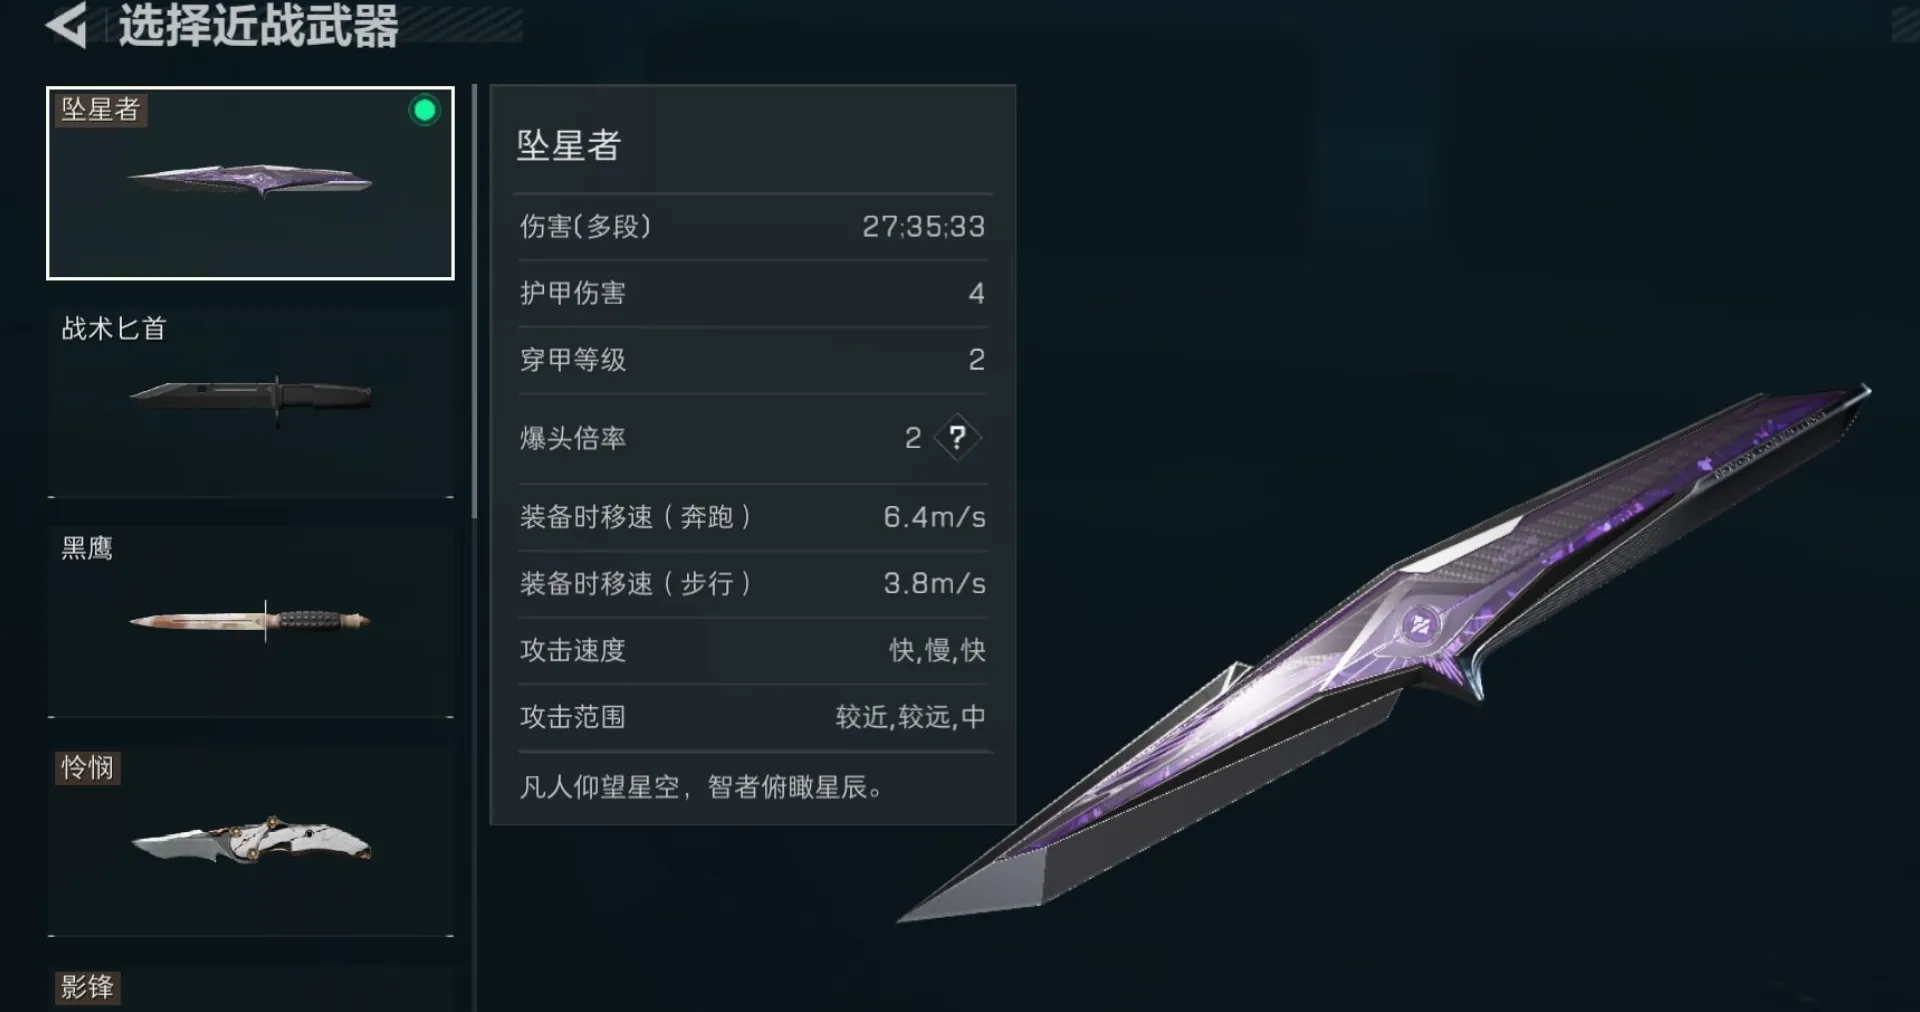This screenshot has height=1012, width=1920.
Task: Click the purple emblem on the blade guard
Action: [1419, 627]
